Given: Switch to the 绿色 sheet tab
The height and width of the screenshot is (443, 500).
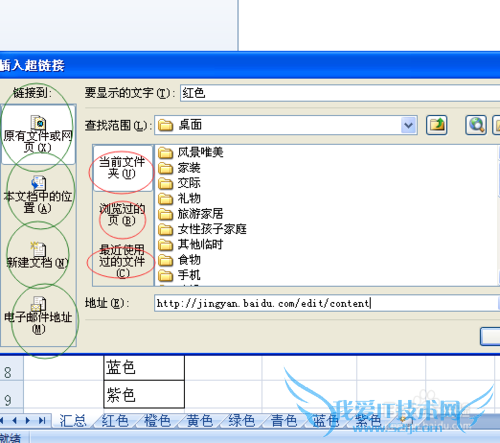Looking at the screenshot, I should 242,421.
